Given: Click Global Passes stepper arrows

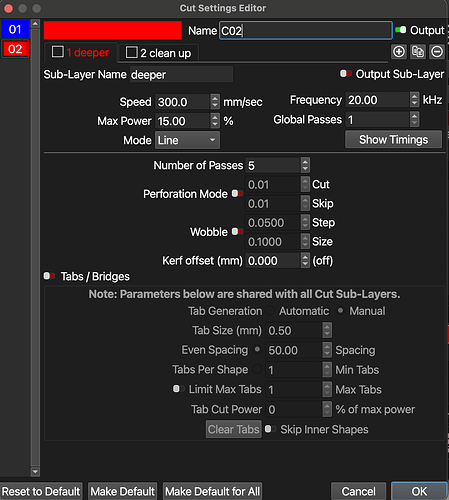Looking at the screenshot, I should pyautogui.click(x=414, y=119).
